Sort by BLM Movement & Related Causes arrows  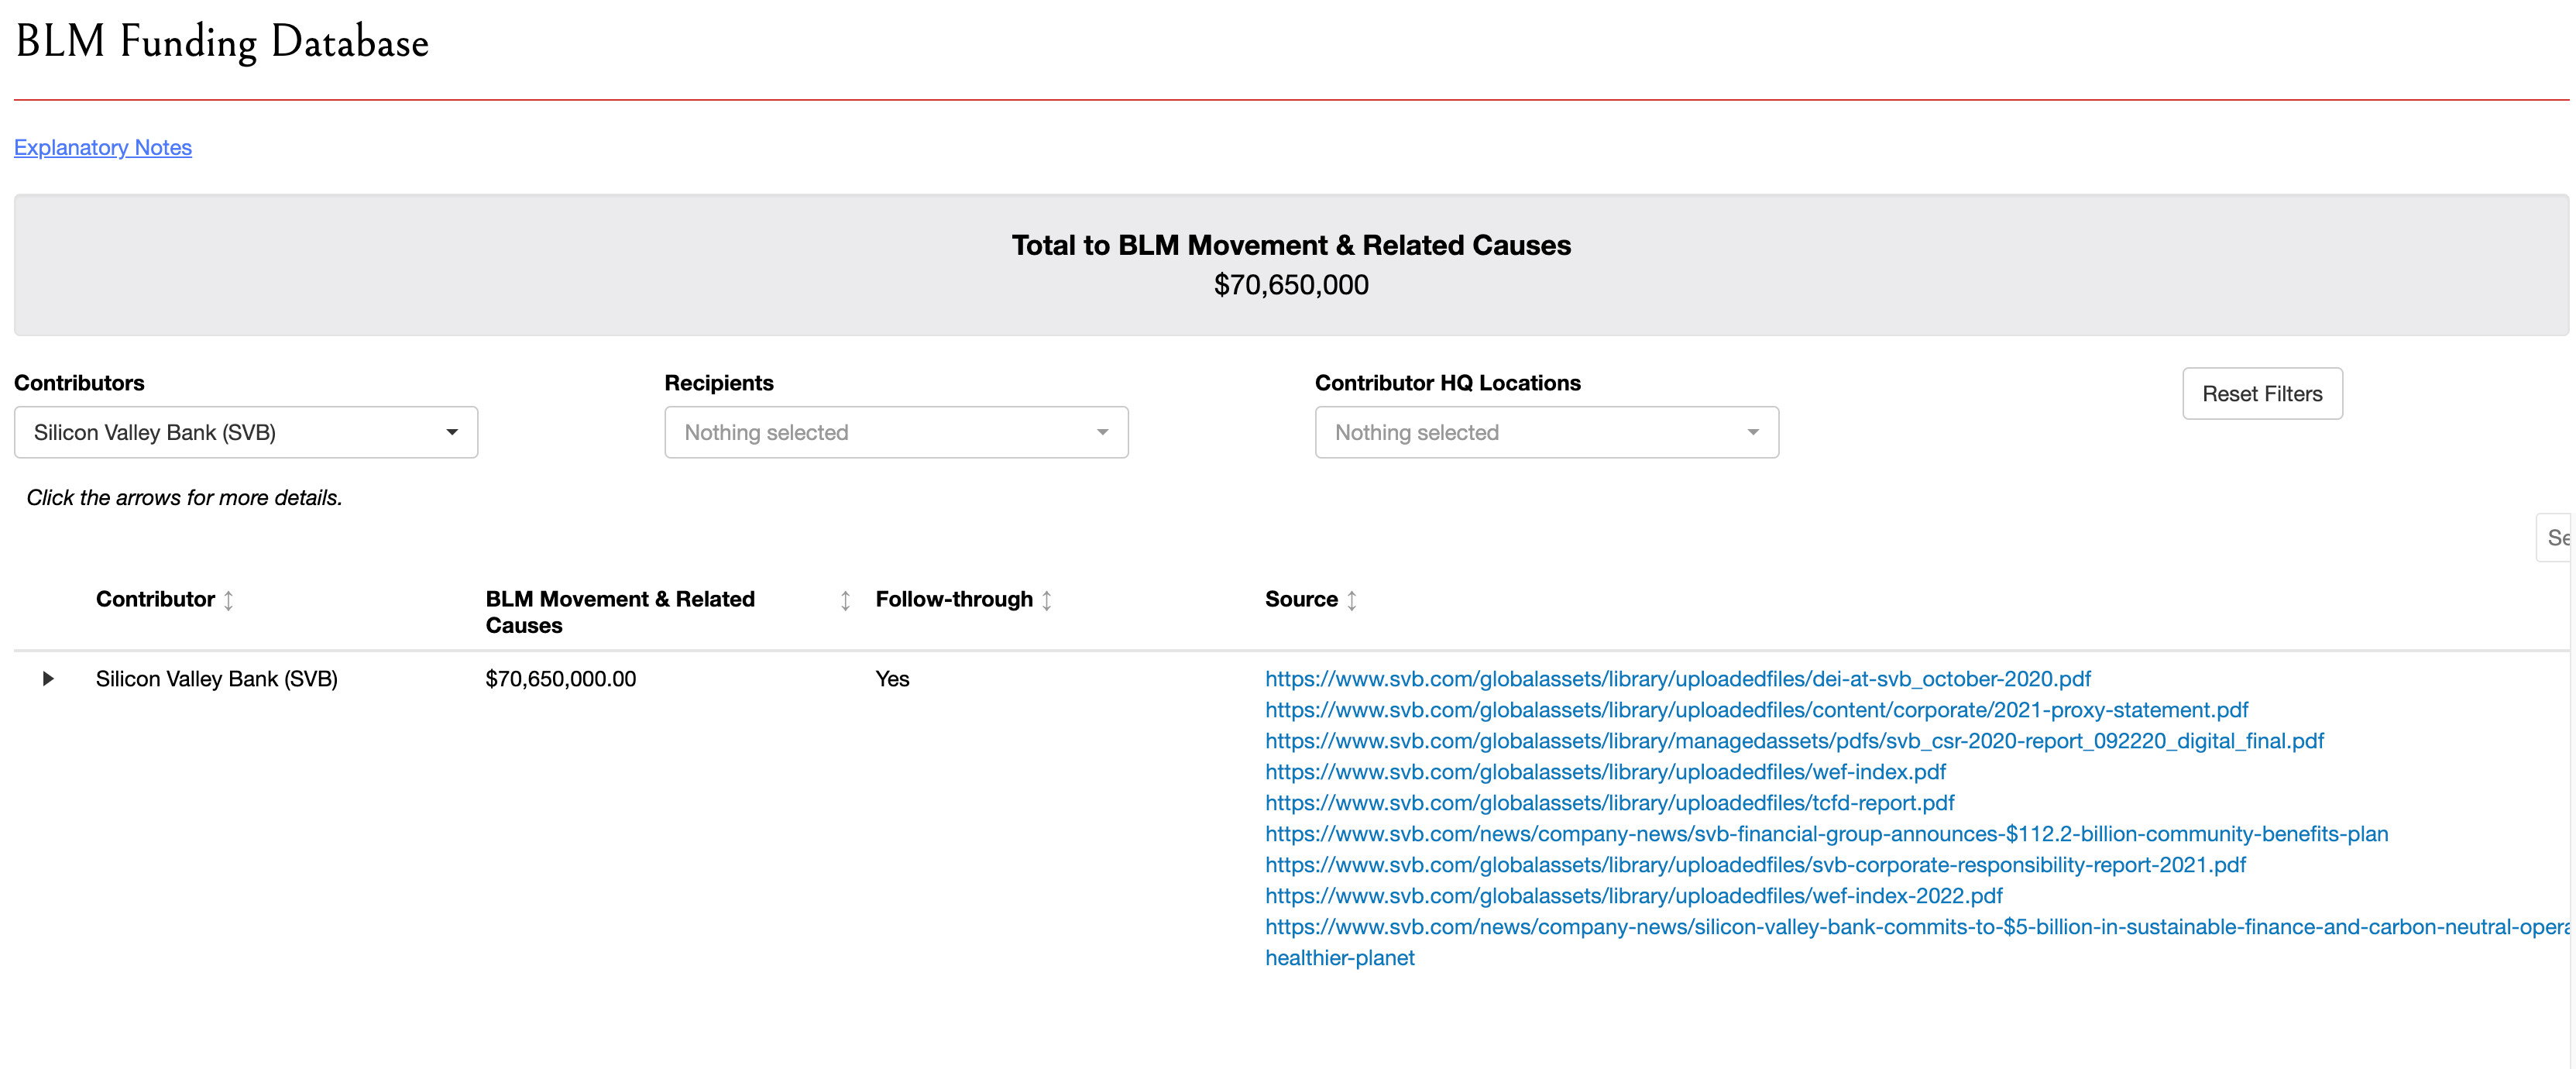pyautogui.click(x=845, y=600)
